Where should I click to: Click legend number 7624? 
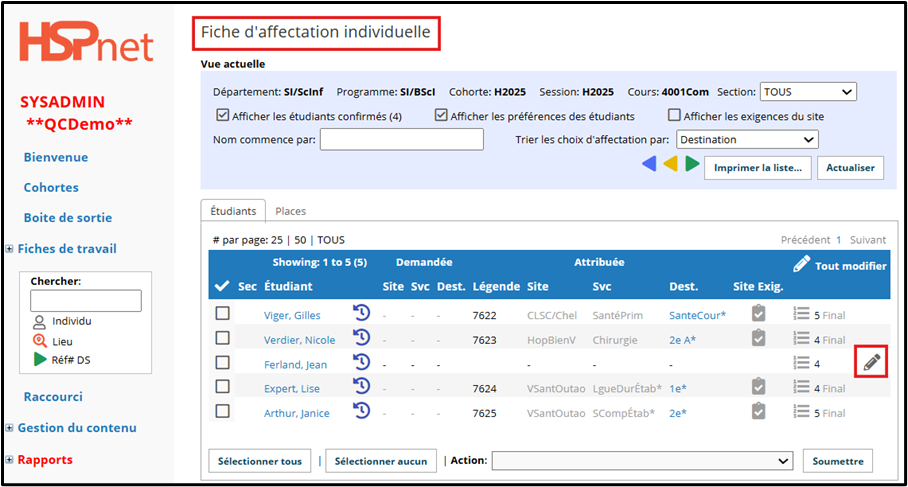484,389
